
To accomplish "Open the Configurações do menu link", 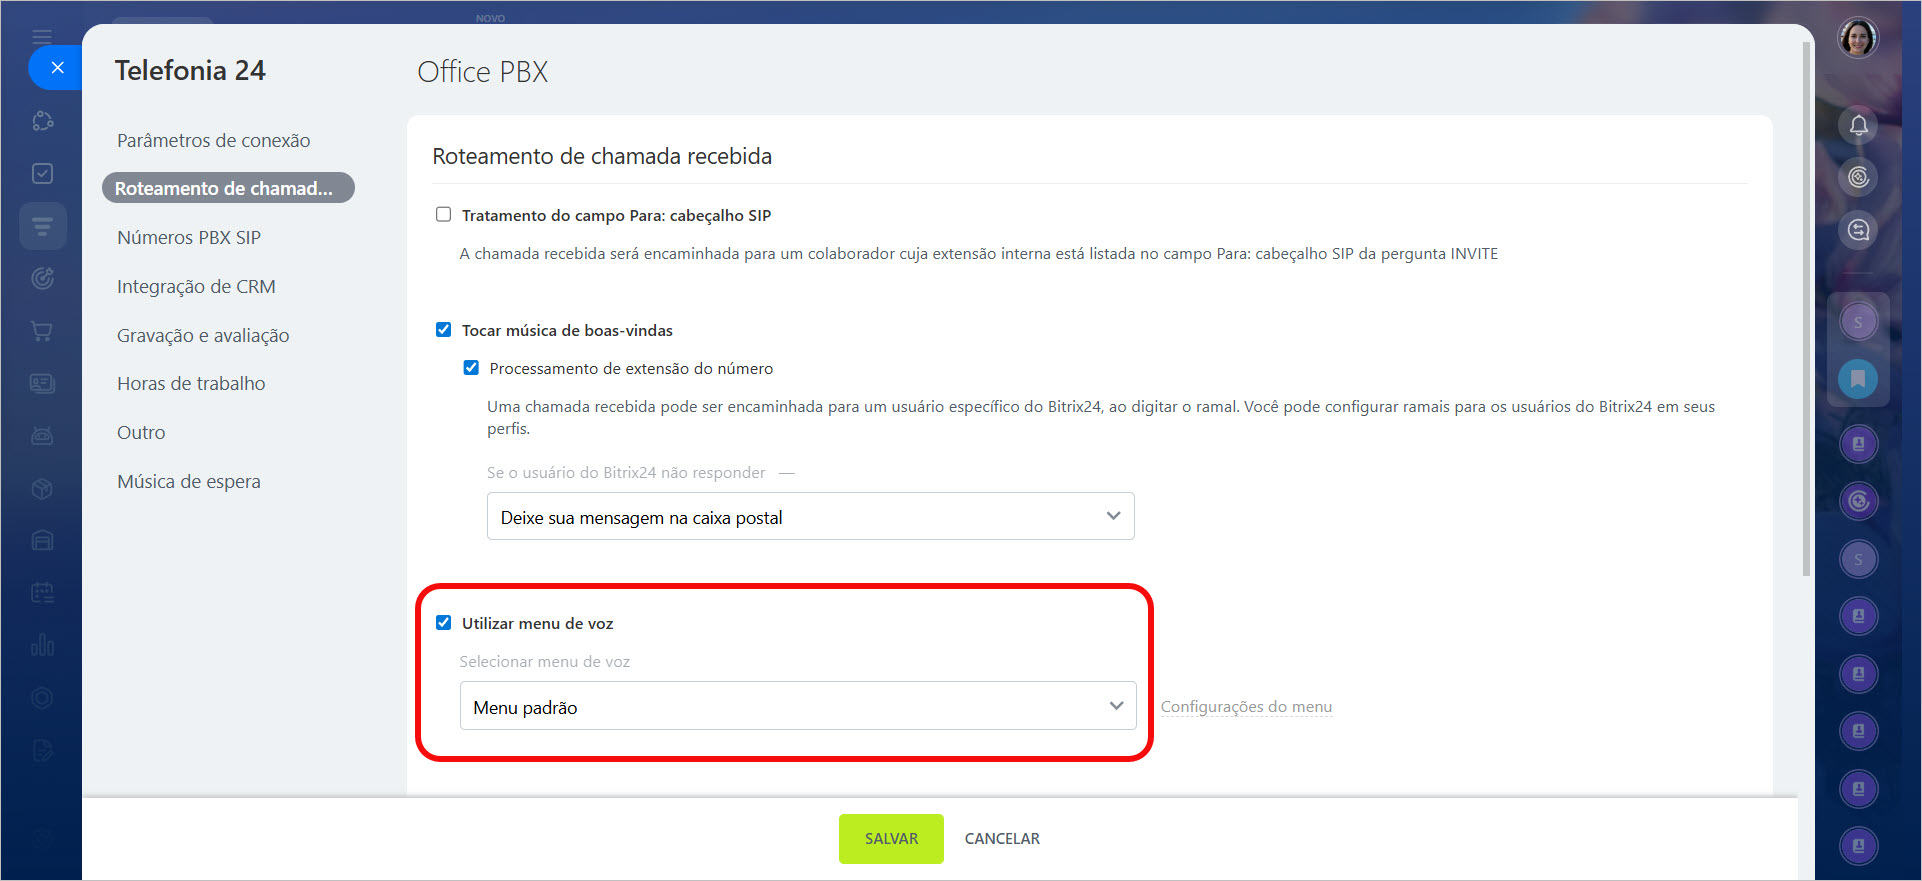I will 1246,706.
